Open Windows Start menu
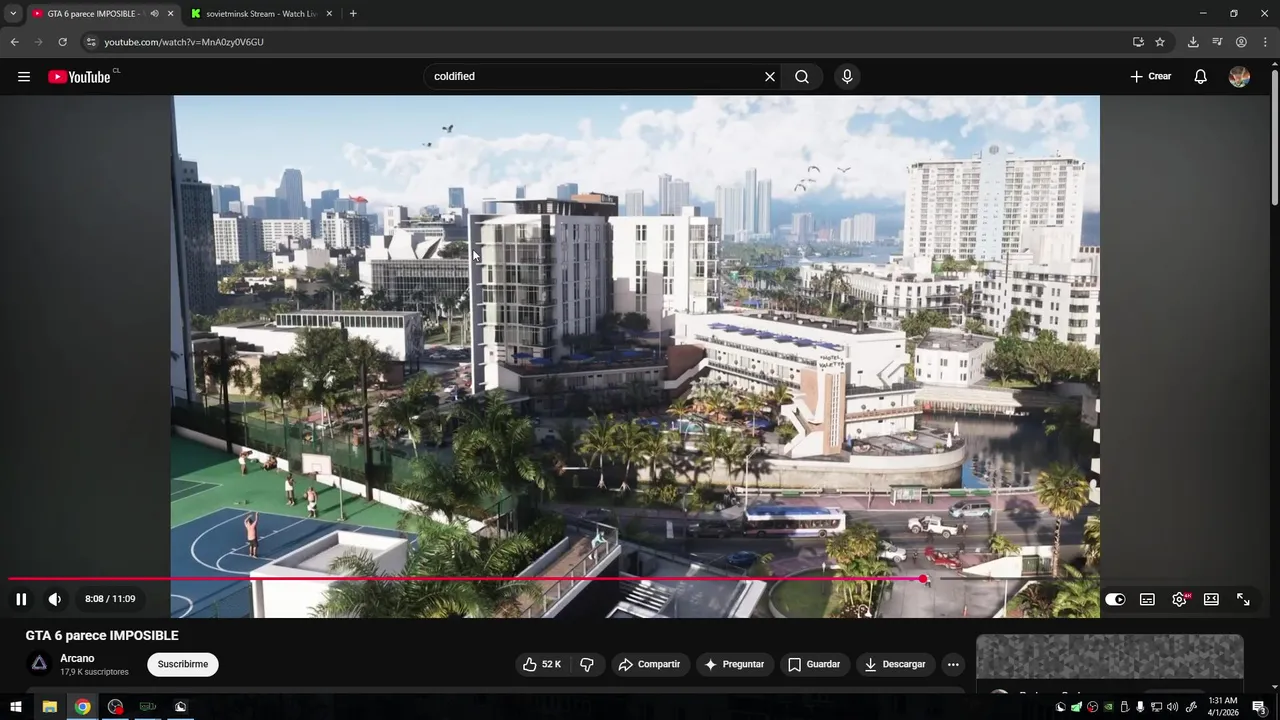This screenshot has width=1280, height=720. pos(16,707)
